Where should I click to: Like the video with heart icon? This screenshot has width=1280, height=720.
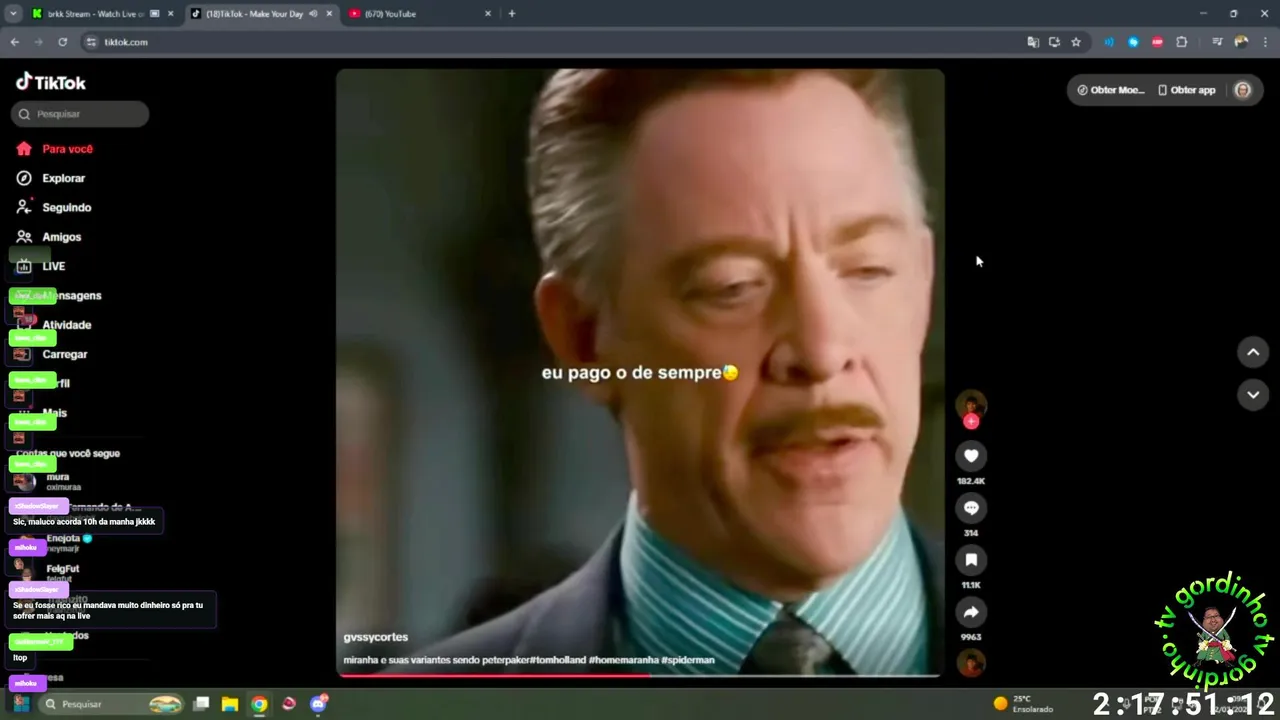pyautogui.click(x=971, y=456)
